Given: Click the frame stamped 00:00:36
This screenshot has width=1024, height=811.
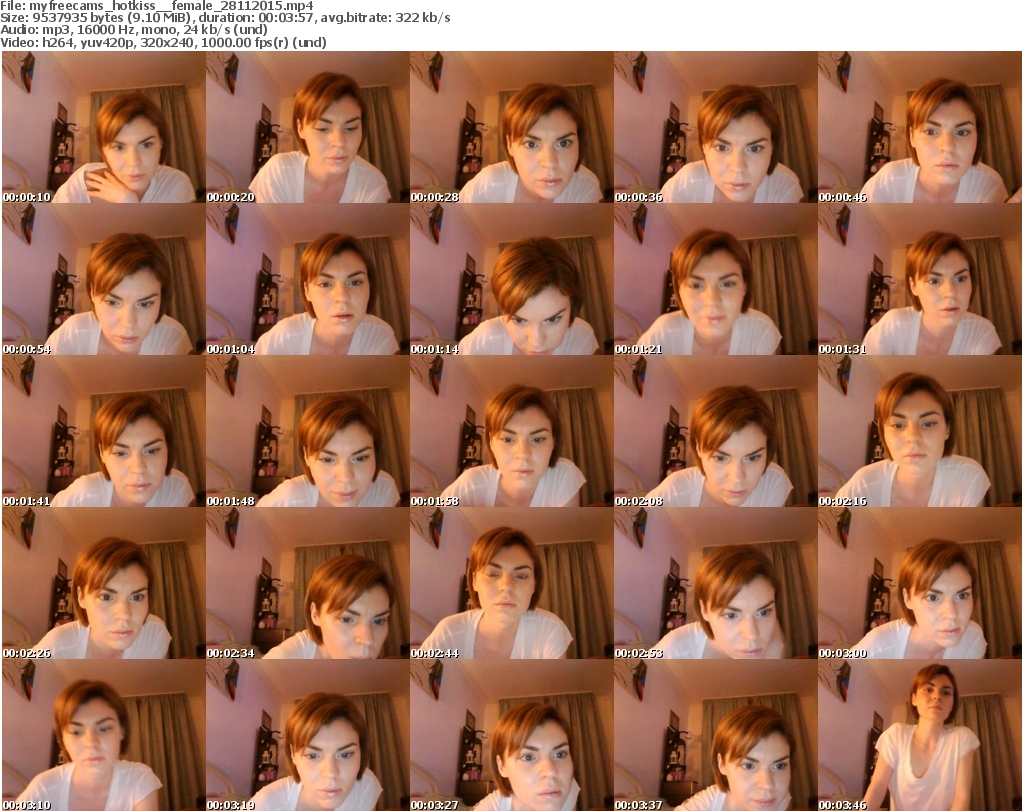Looking at the screenshot, I should pyautogui.click(x=716, y=127).
